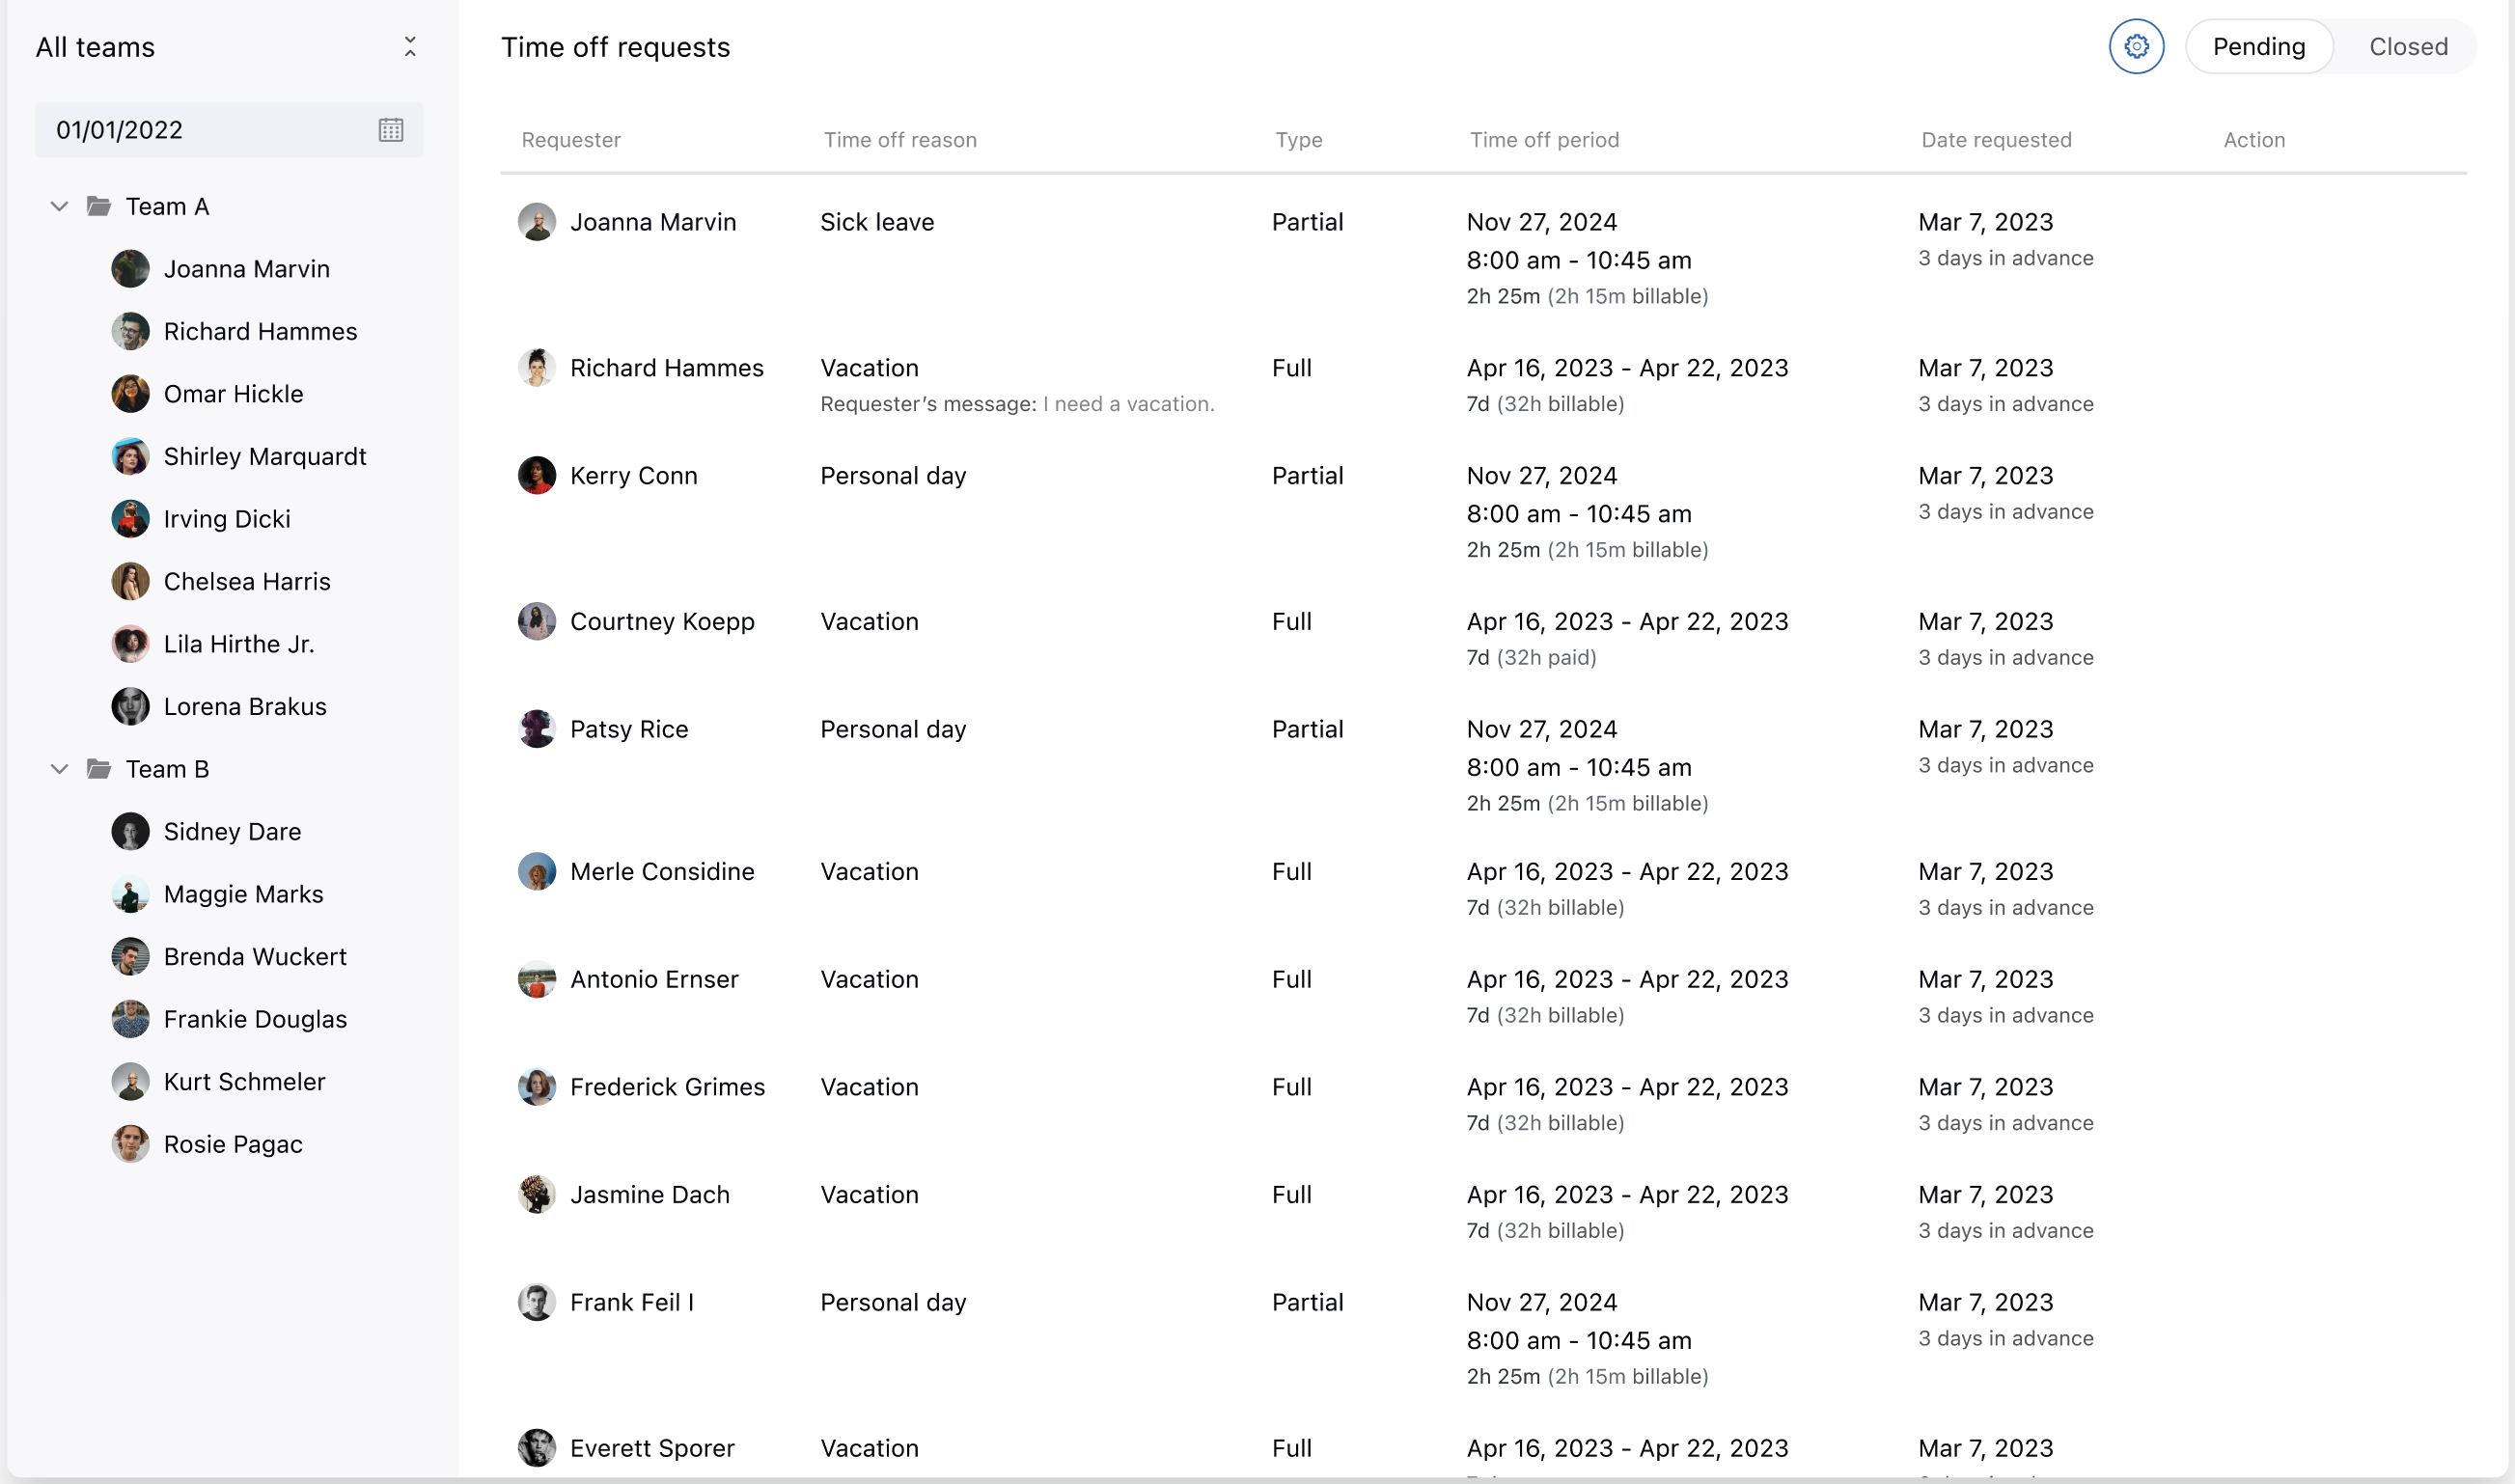The image size is (2515, 1484).
Task: Click Lorena Brakus's avatar in sidebar
Action: [x=130, y=707]
